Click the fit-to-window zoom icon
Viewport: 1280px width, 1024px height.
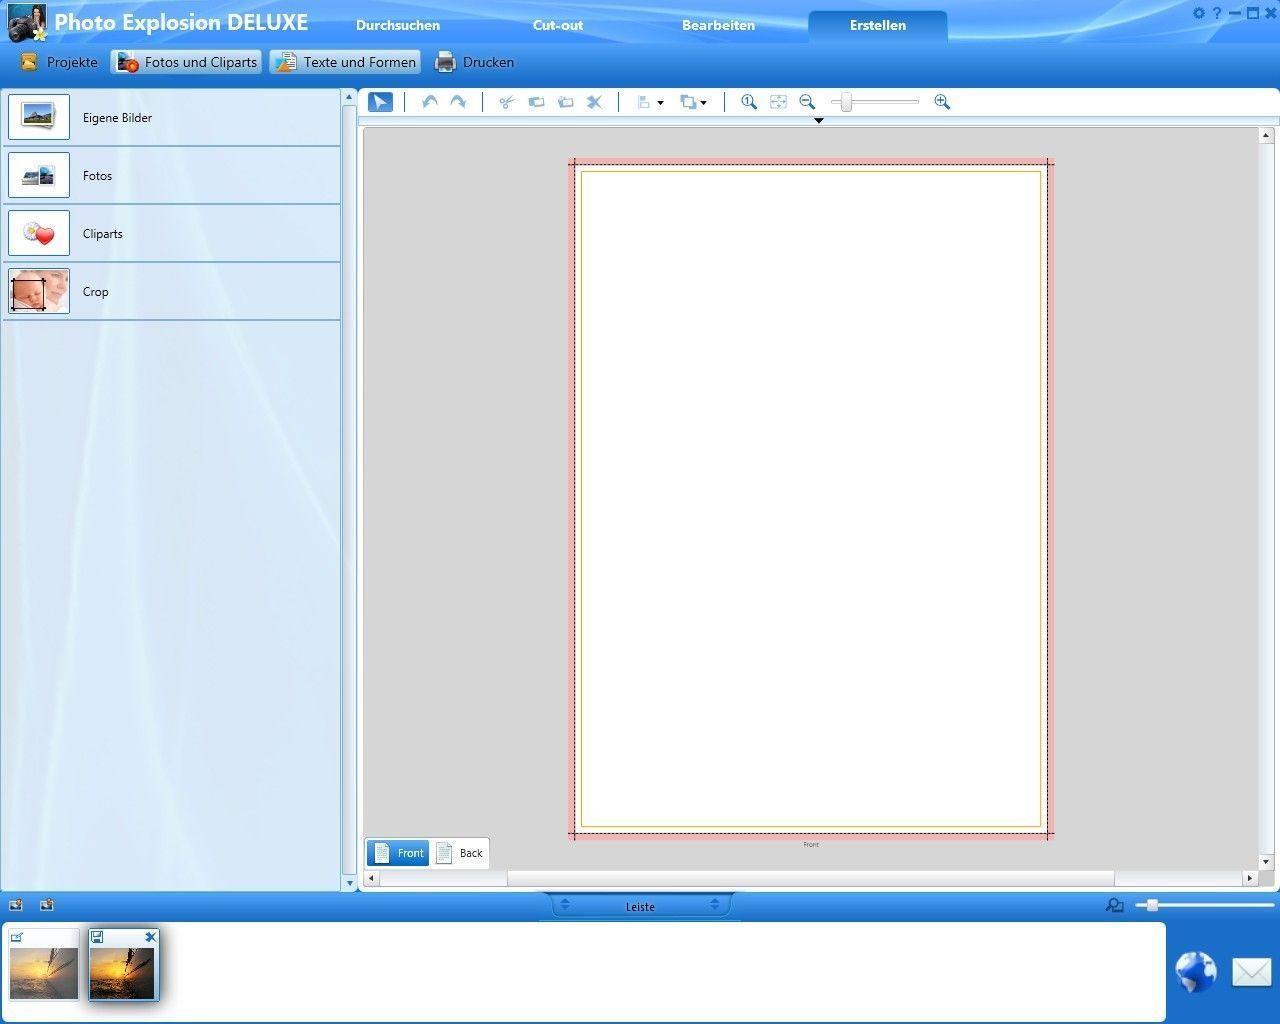(x=778, y=102)
